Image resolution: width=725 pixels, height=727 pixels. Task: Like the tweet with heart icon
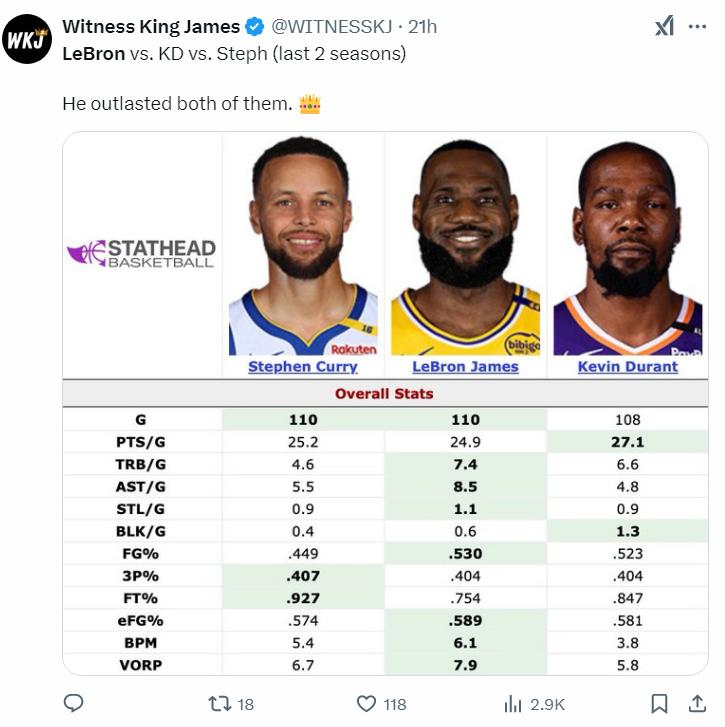366,704
